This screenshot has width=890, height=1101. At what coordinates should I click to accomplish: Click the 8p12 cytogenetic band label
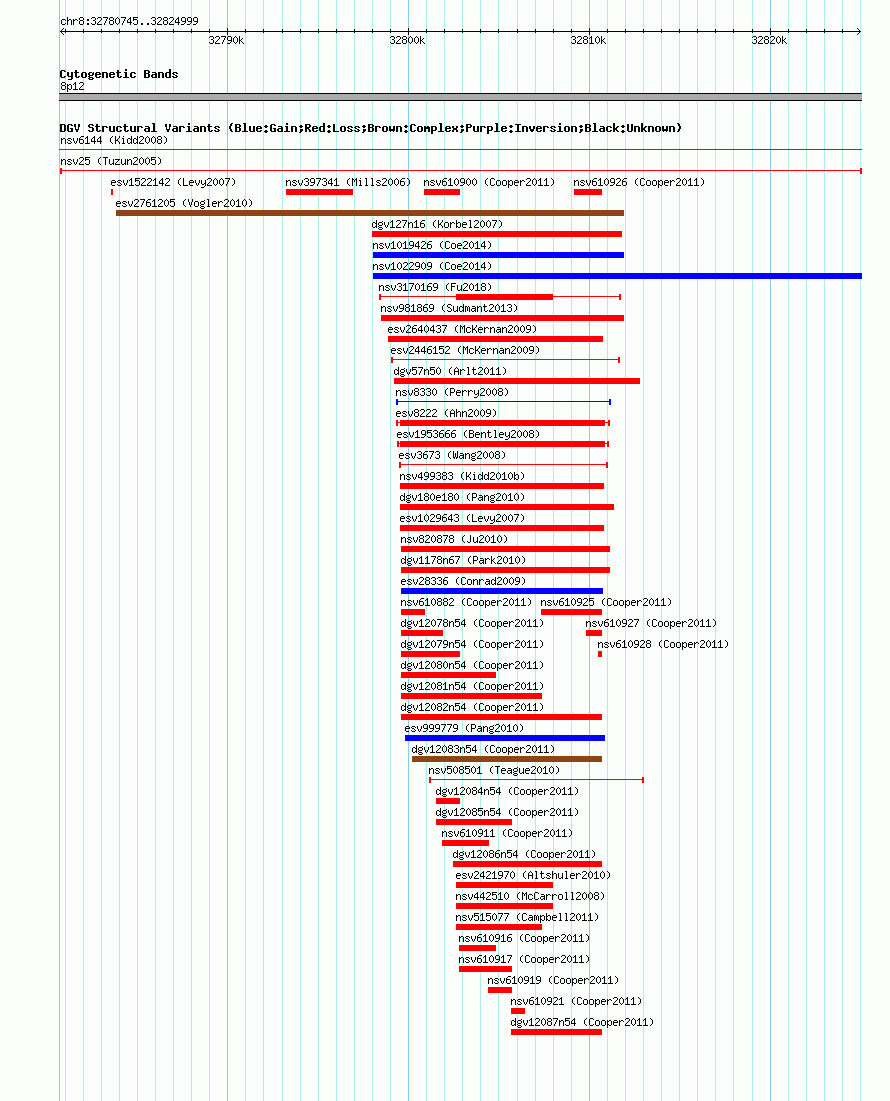point(72,87)
